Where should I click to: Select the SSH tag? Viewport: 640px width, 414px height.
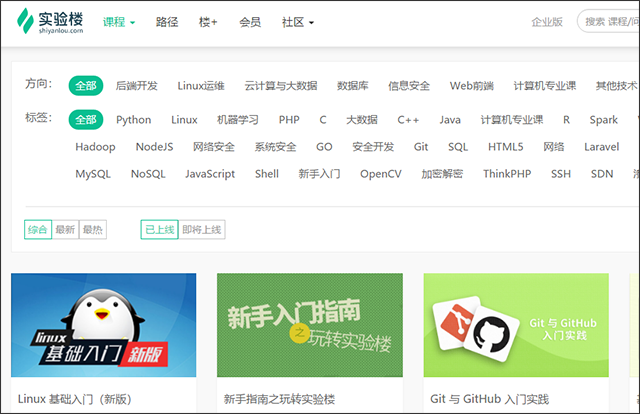point(561,174)
